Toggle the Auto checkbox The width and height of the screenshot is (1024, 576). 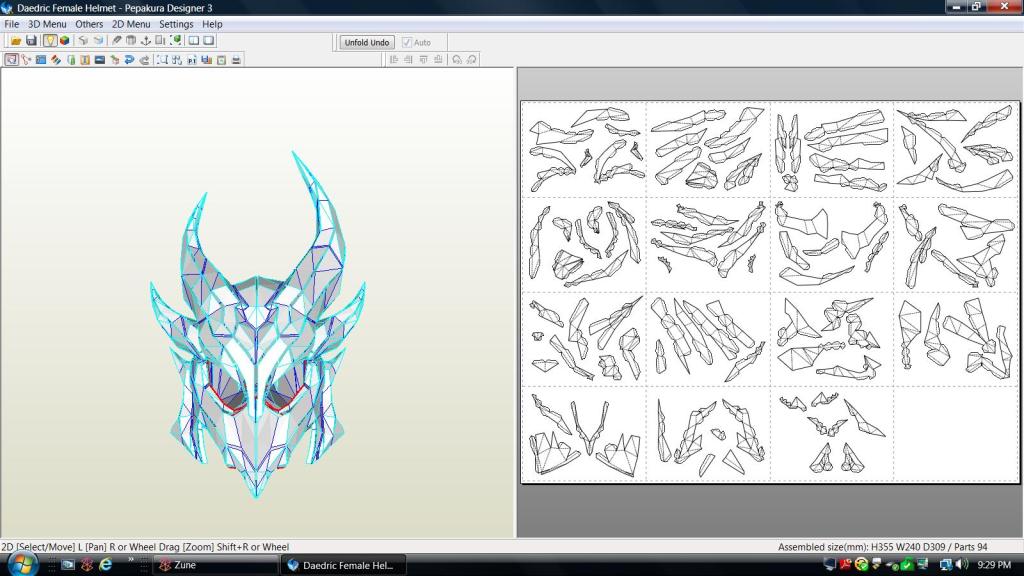pyautogui.click(x=407, y=43)
